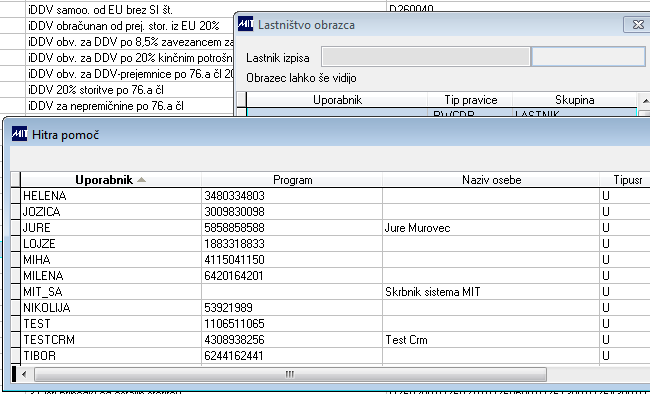Sort by Naziv osebe column header
This screenshot has height=394, width=650.
[x=491, y=180]
